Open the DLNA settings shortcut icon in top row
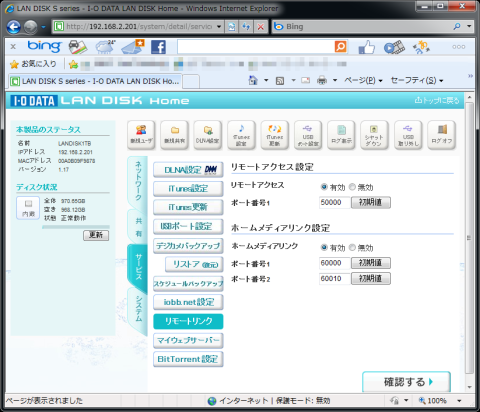 [x=208, y=135]
